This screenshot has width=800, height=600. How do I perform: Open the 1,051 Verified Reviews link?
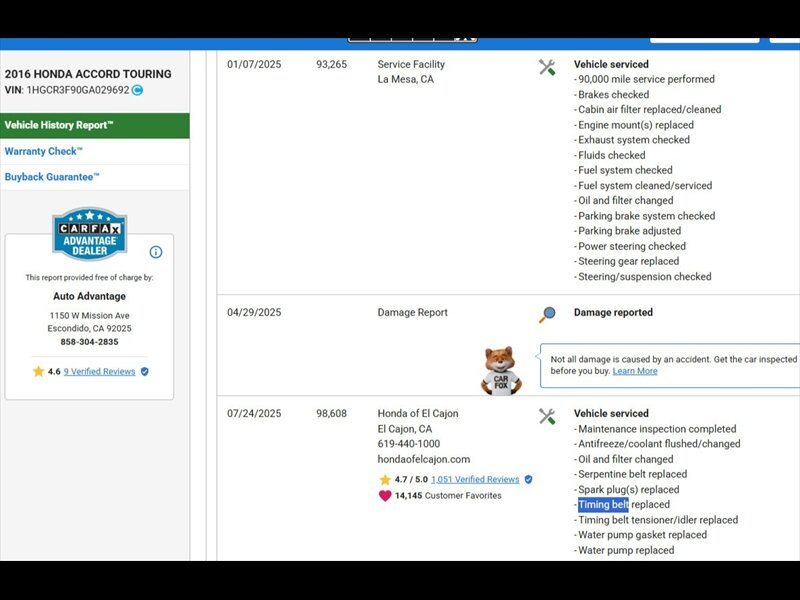(x=475, y=480)
